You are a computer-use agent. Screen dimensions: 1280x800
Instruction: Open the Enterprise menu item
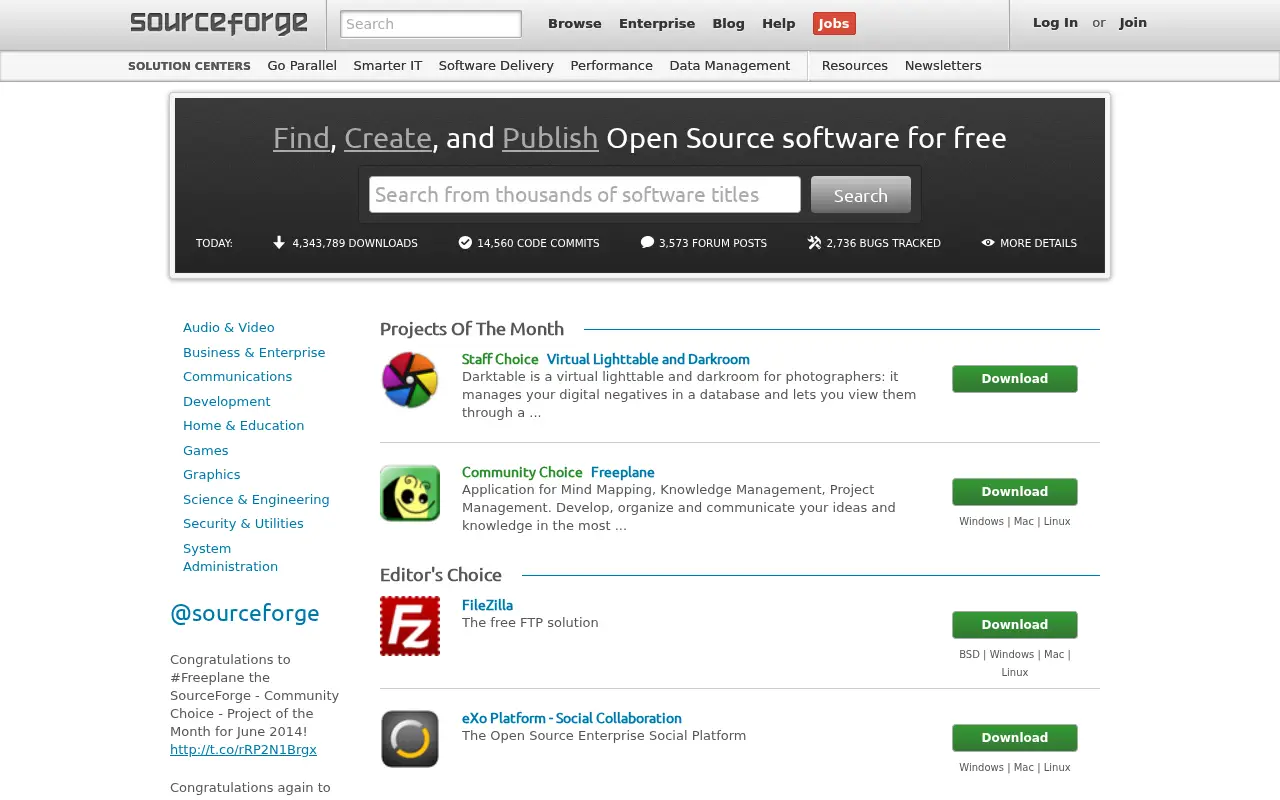click(657, 23)
